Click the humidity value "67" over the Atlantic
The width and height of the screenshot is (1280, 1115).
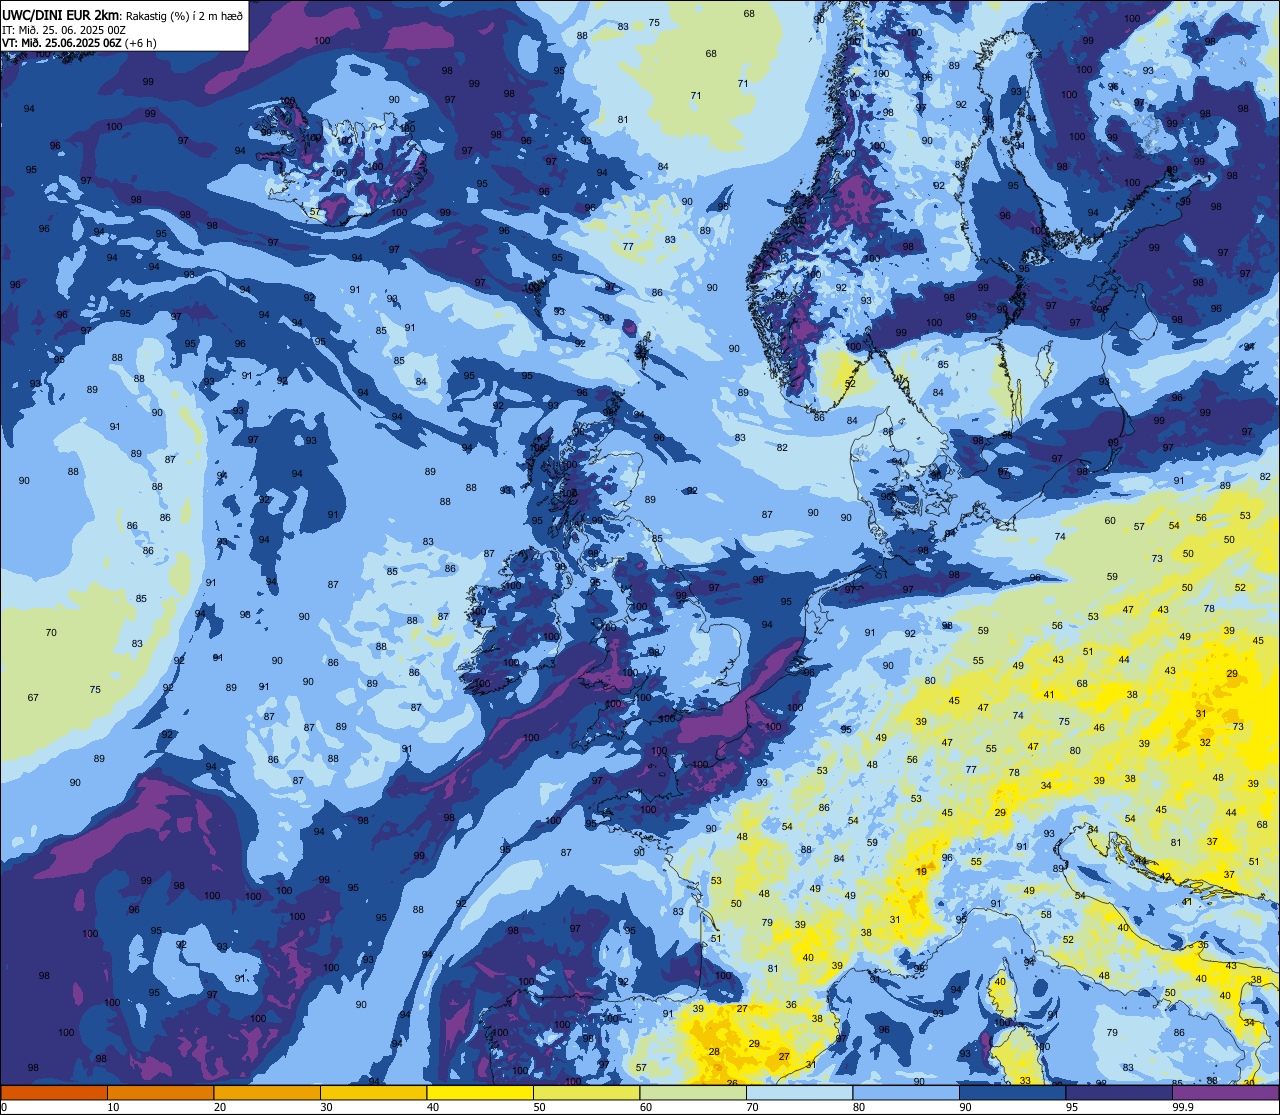point(33,697)
